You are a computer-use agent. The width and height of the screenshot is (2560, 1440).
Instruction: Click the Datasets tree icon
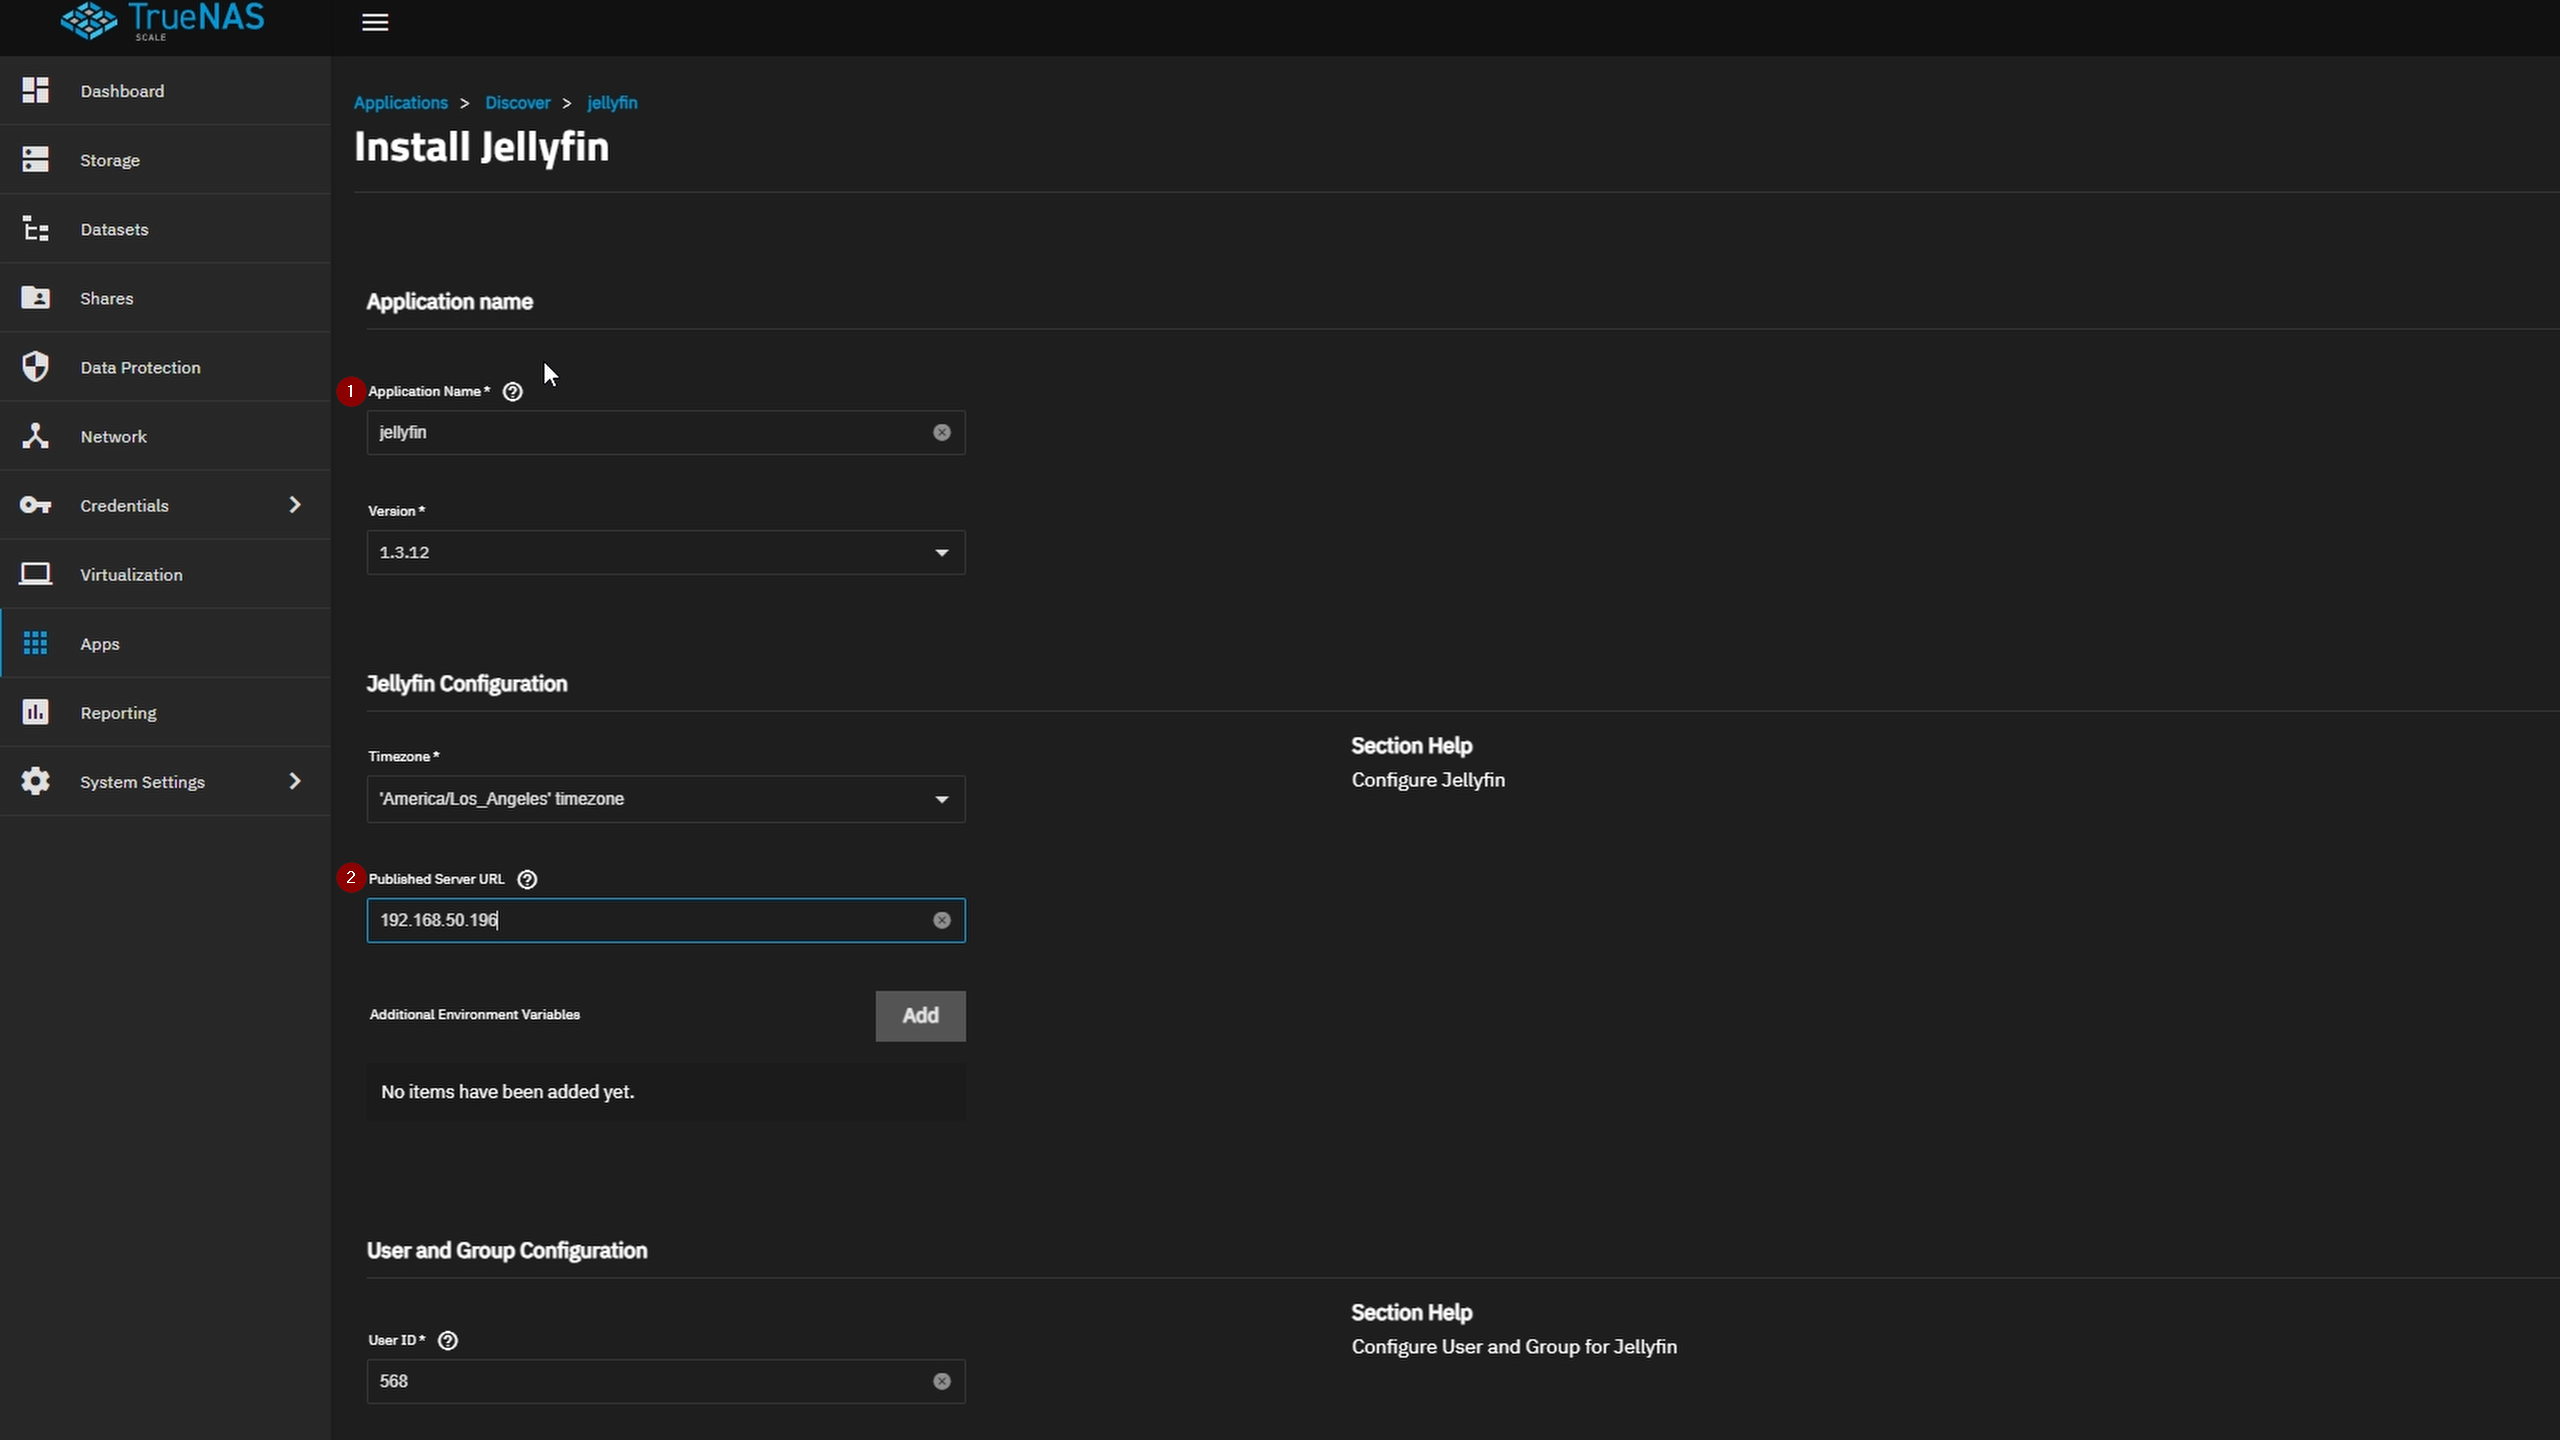(x=36, y=229)
